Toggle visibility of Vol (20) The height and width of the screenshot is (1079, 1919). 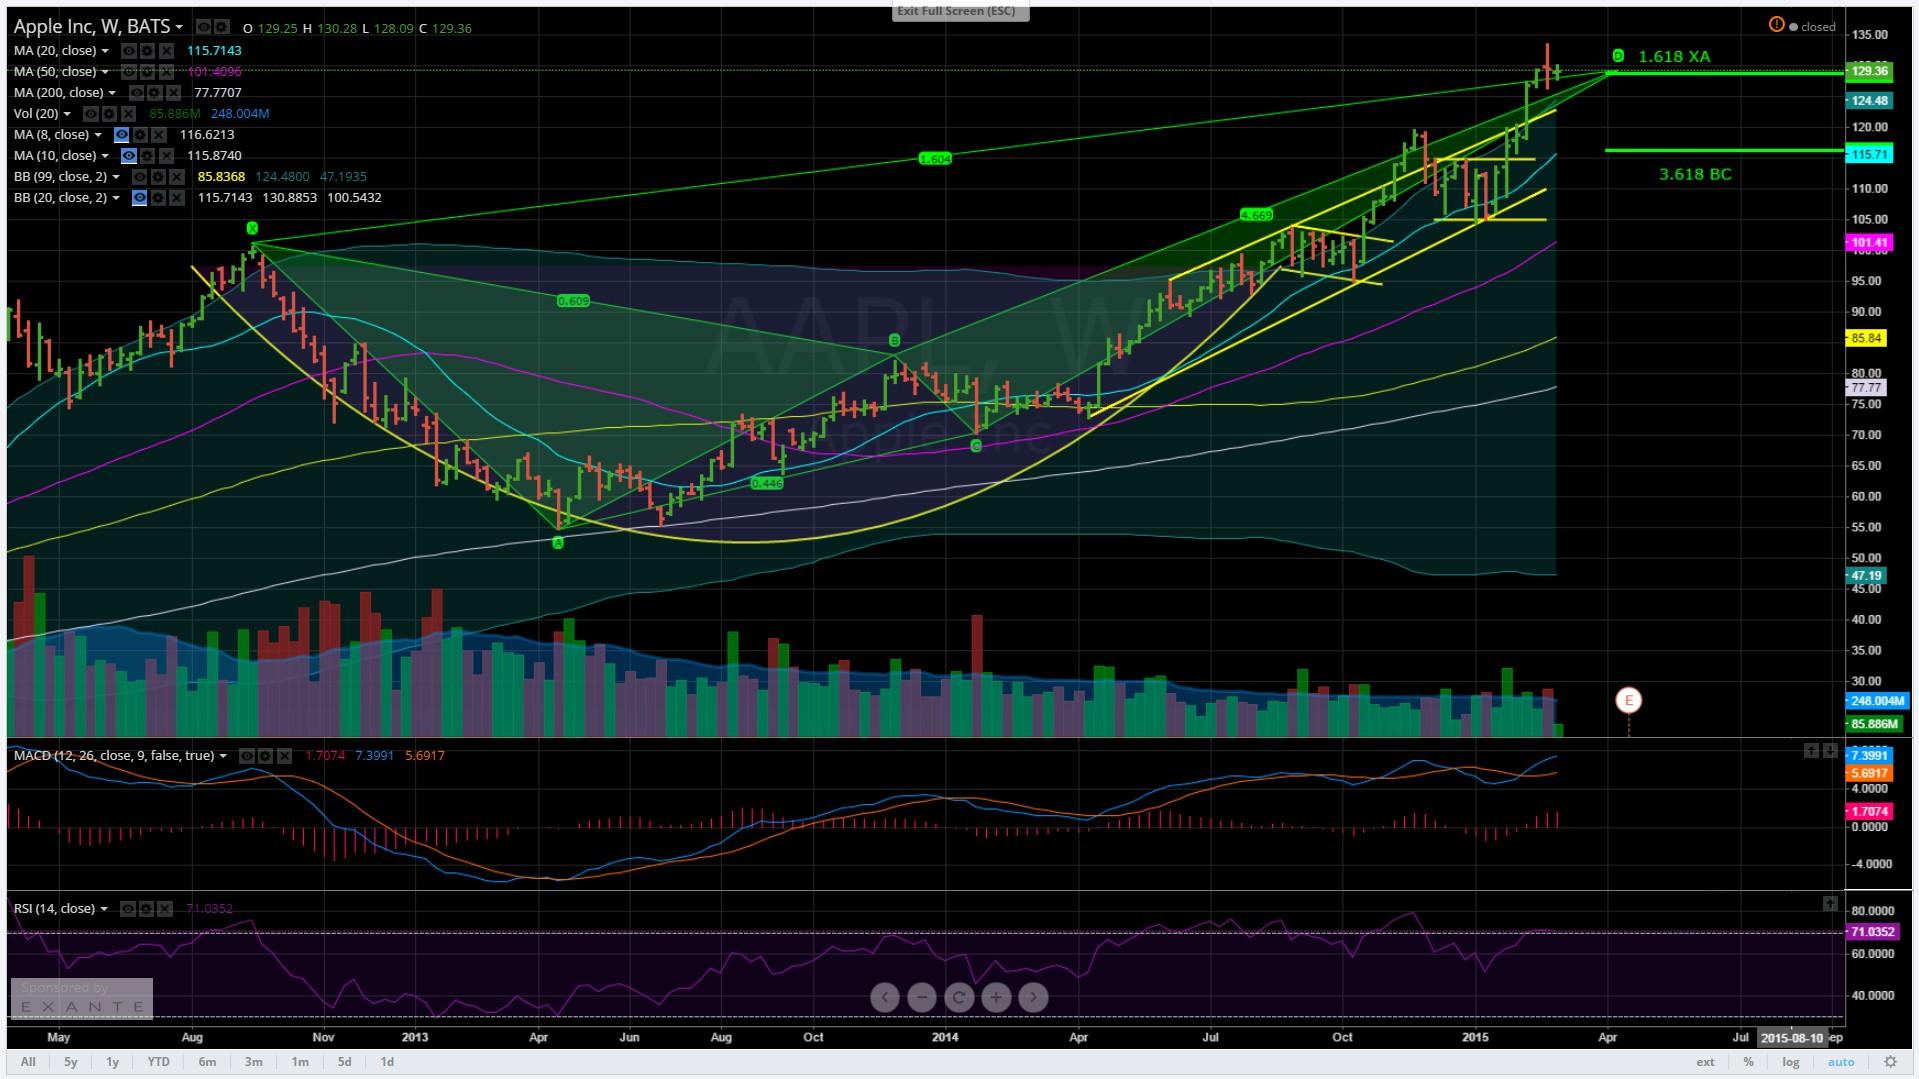(91, 114)
